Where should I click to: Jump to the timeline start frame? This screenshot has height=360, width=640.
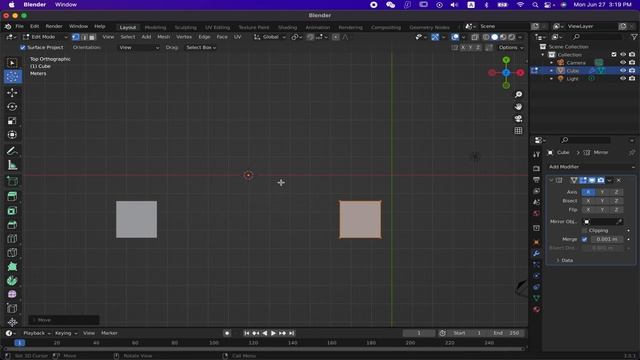(x=247, y=333)
